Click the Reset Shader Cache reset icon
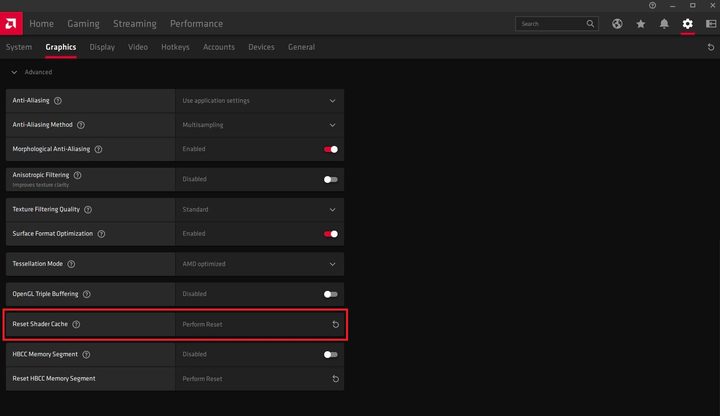720x416 pixels. 336,325
